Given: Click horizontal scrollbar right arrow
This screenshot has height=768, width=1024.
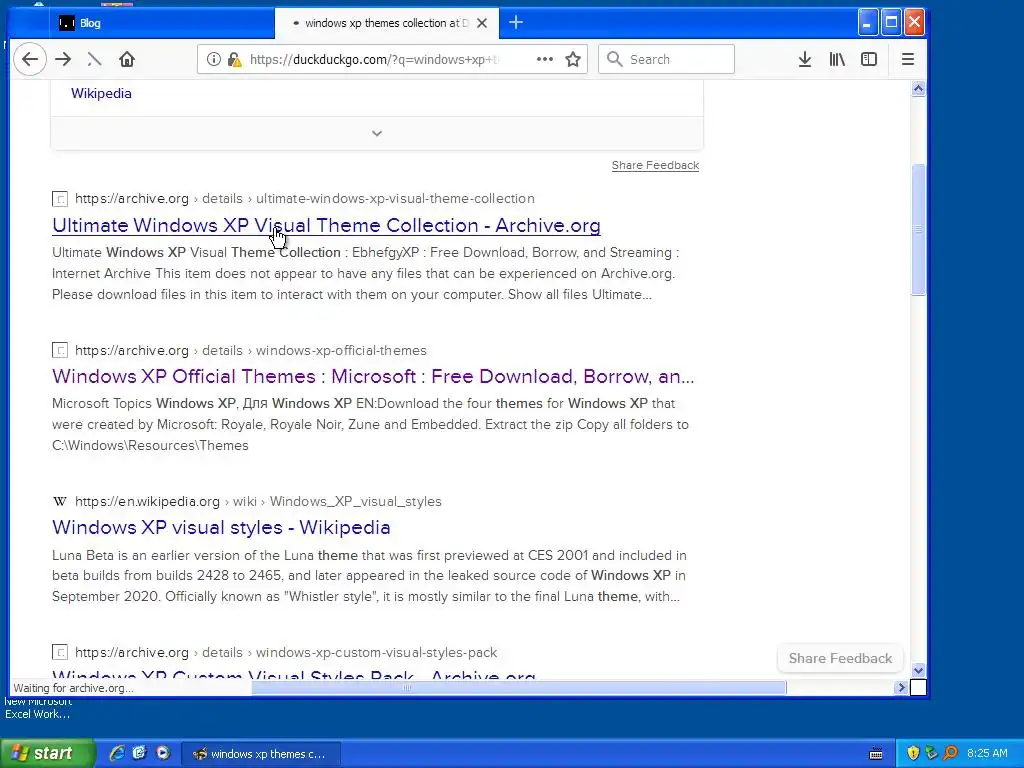Looking at the screenshot, I should [x=901, y=687].
